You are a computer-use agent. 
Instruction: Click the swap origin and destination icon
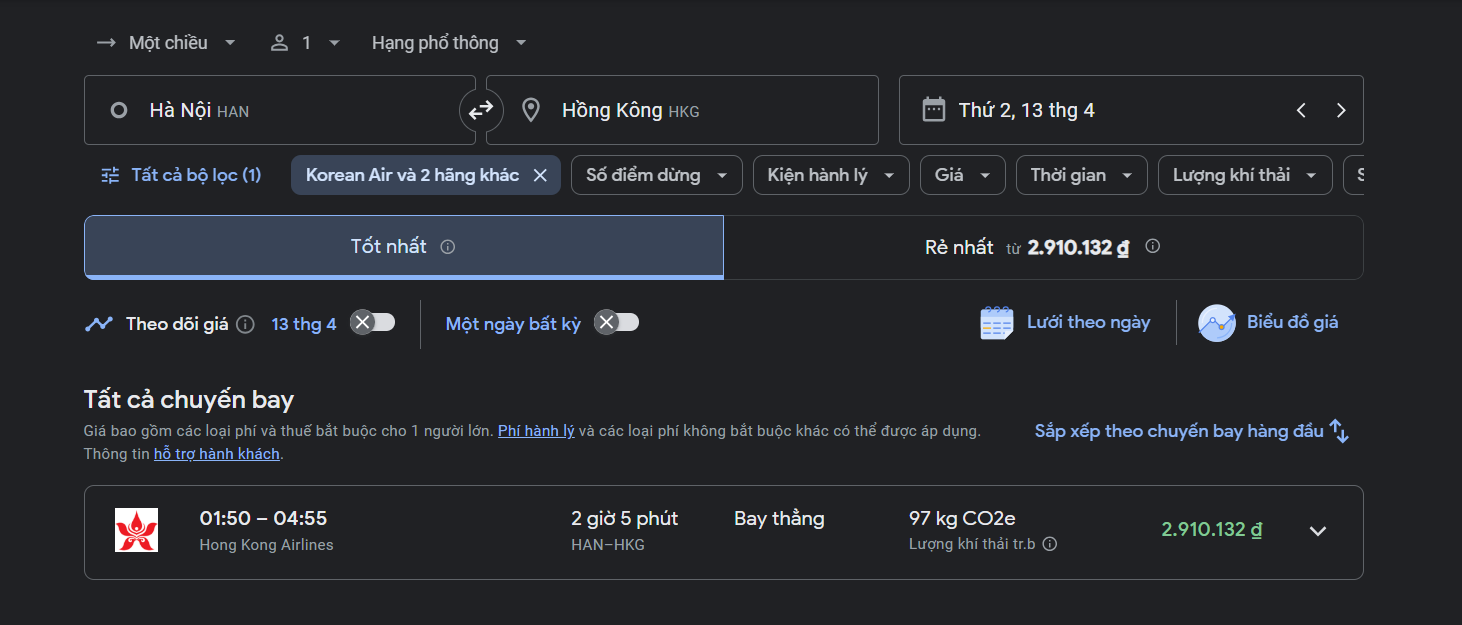tap(481, 110)
